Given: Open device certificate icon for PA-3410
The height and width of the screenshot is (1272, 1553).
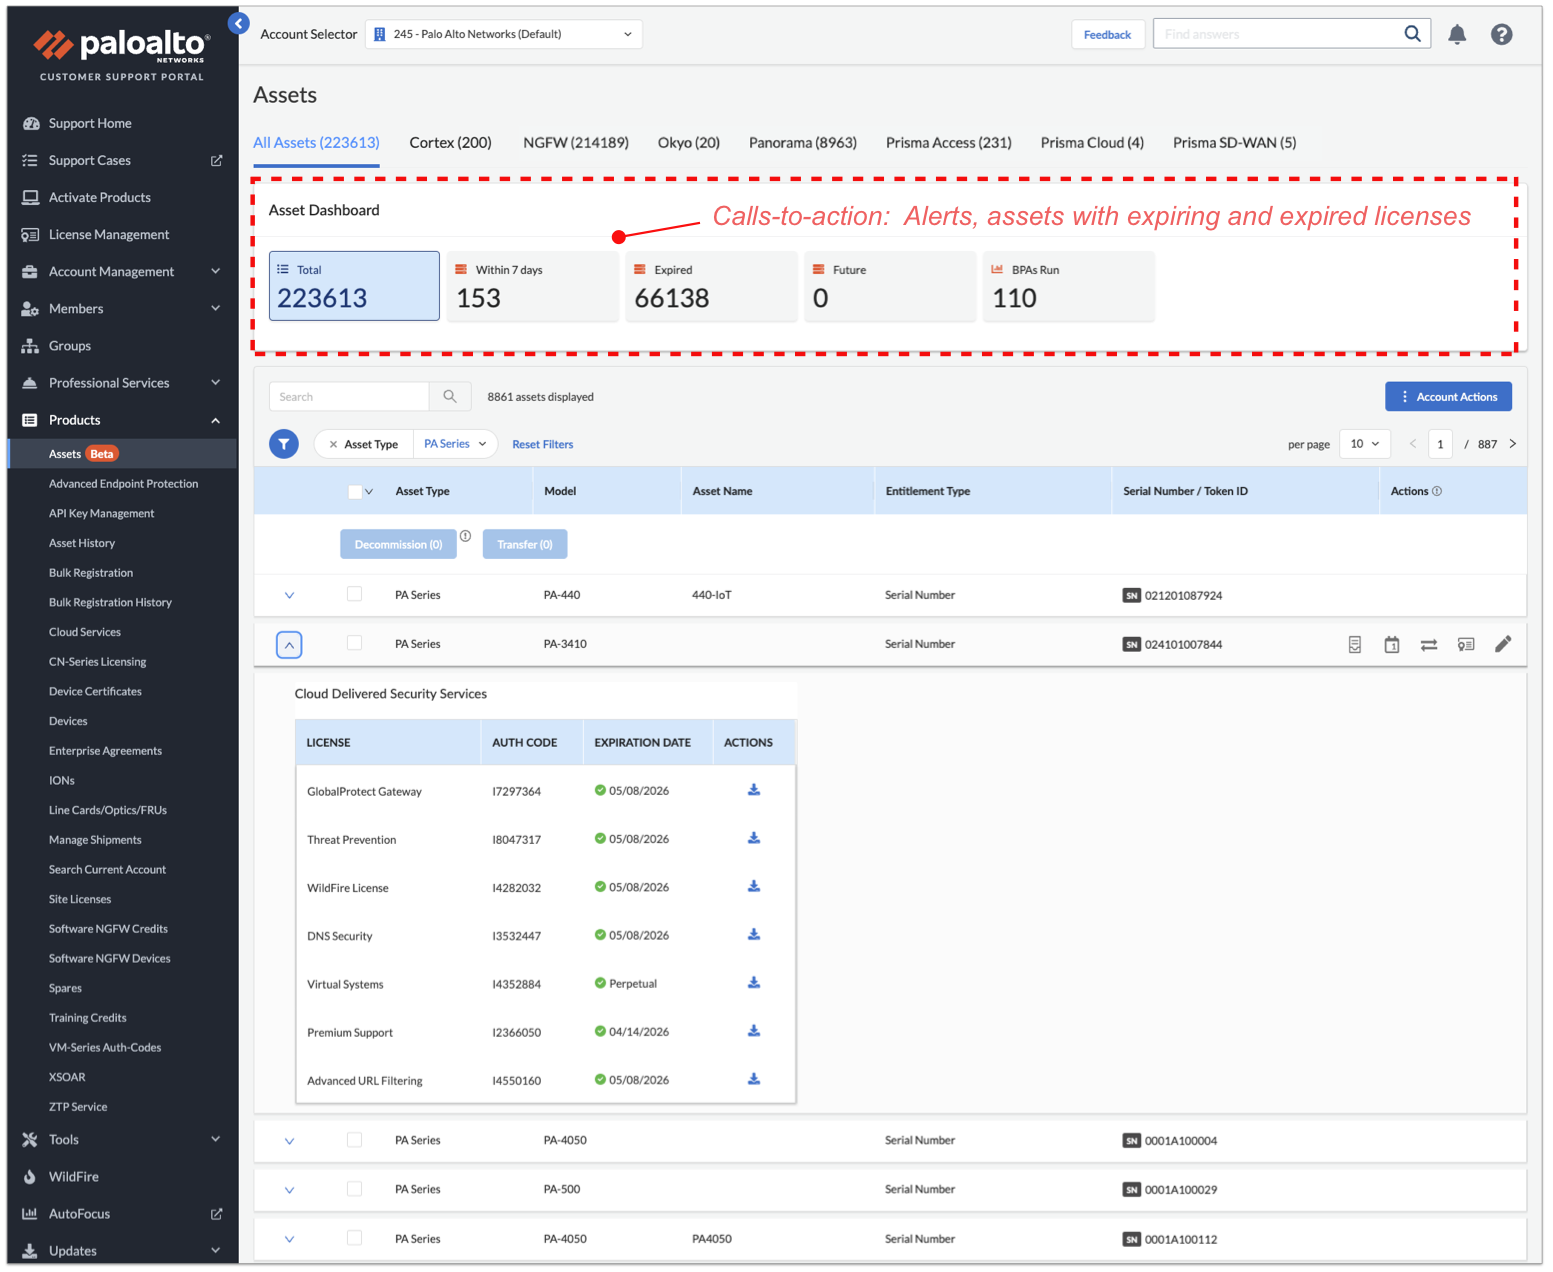Looking at the screenshot, I should [1466, 645].
